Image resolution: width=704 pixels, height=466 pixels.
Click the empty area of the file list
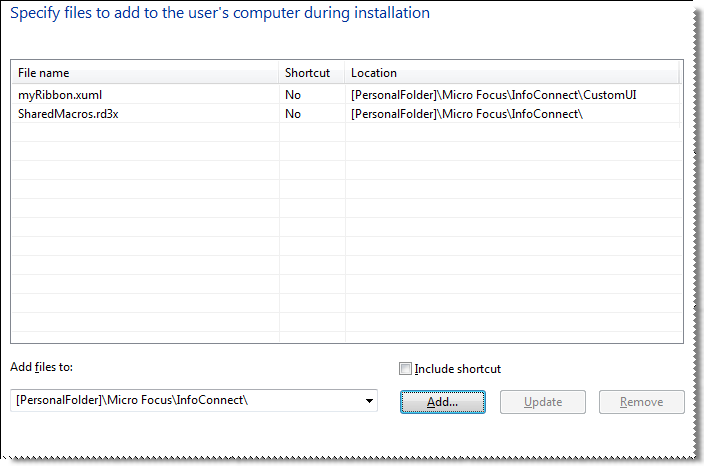pyautogui.click(x=345, y=250)
